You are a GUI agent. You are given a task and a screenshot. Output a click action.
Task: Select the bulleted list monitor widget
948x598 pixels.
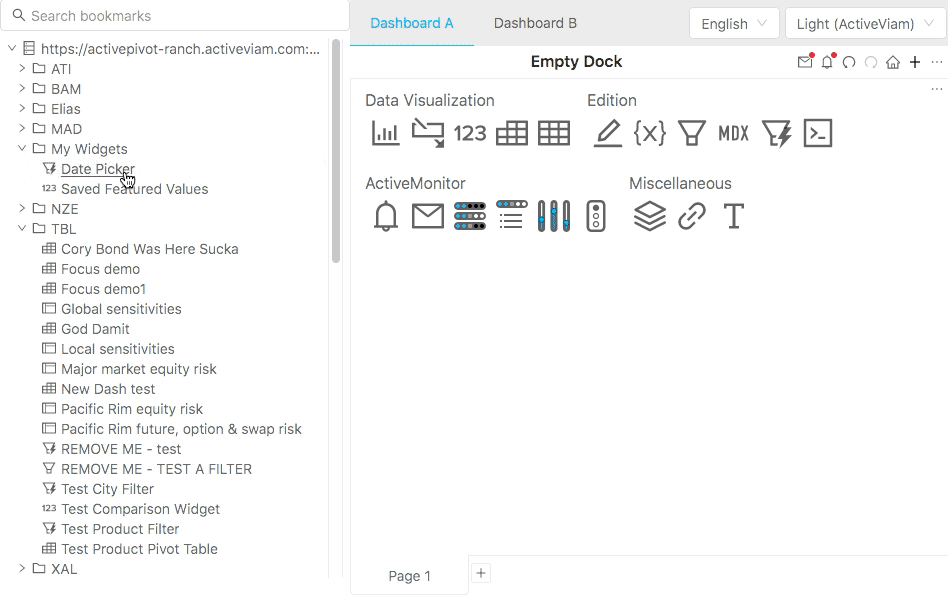(511, 215)
